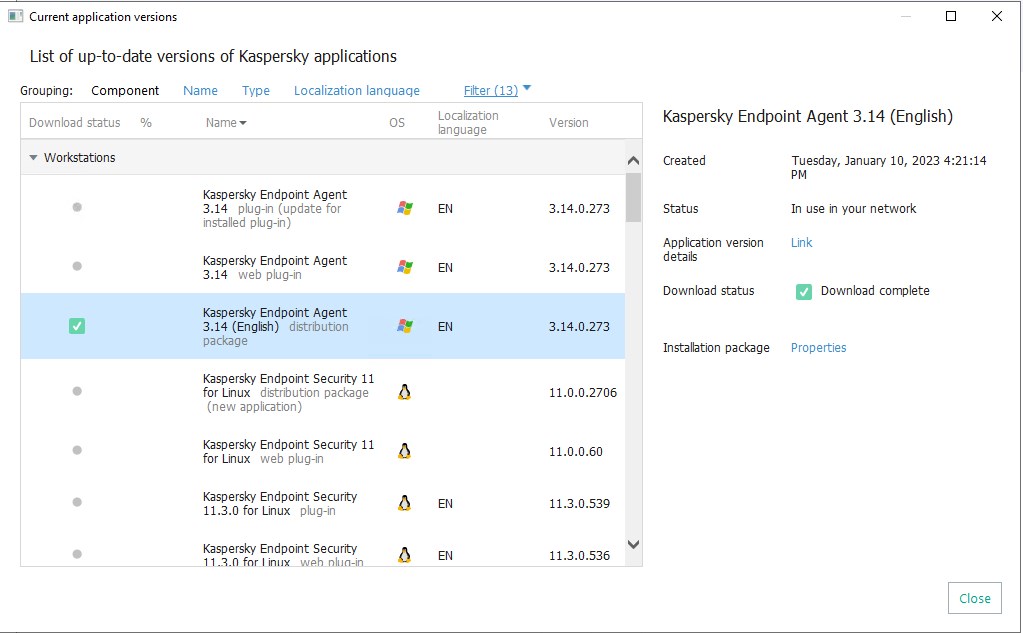Click Windows OS icon for Endpoint Agent web plug-in
Screen dimensions: 1023x633
pos(404,267)
